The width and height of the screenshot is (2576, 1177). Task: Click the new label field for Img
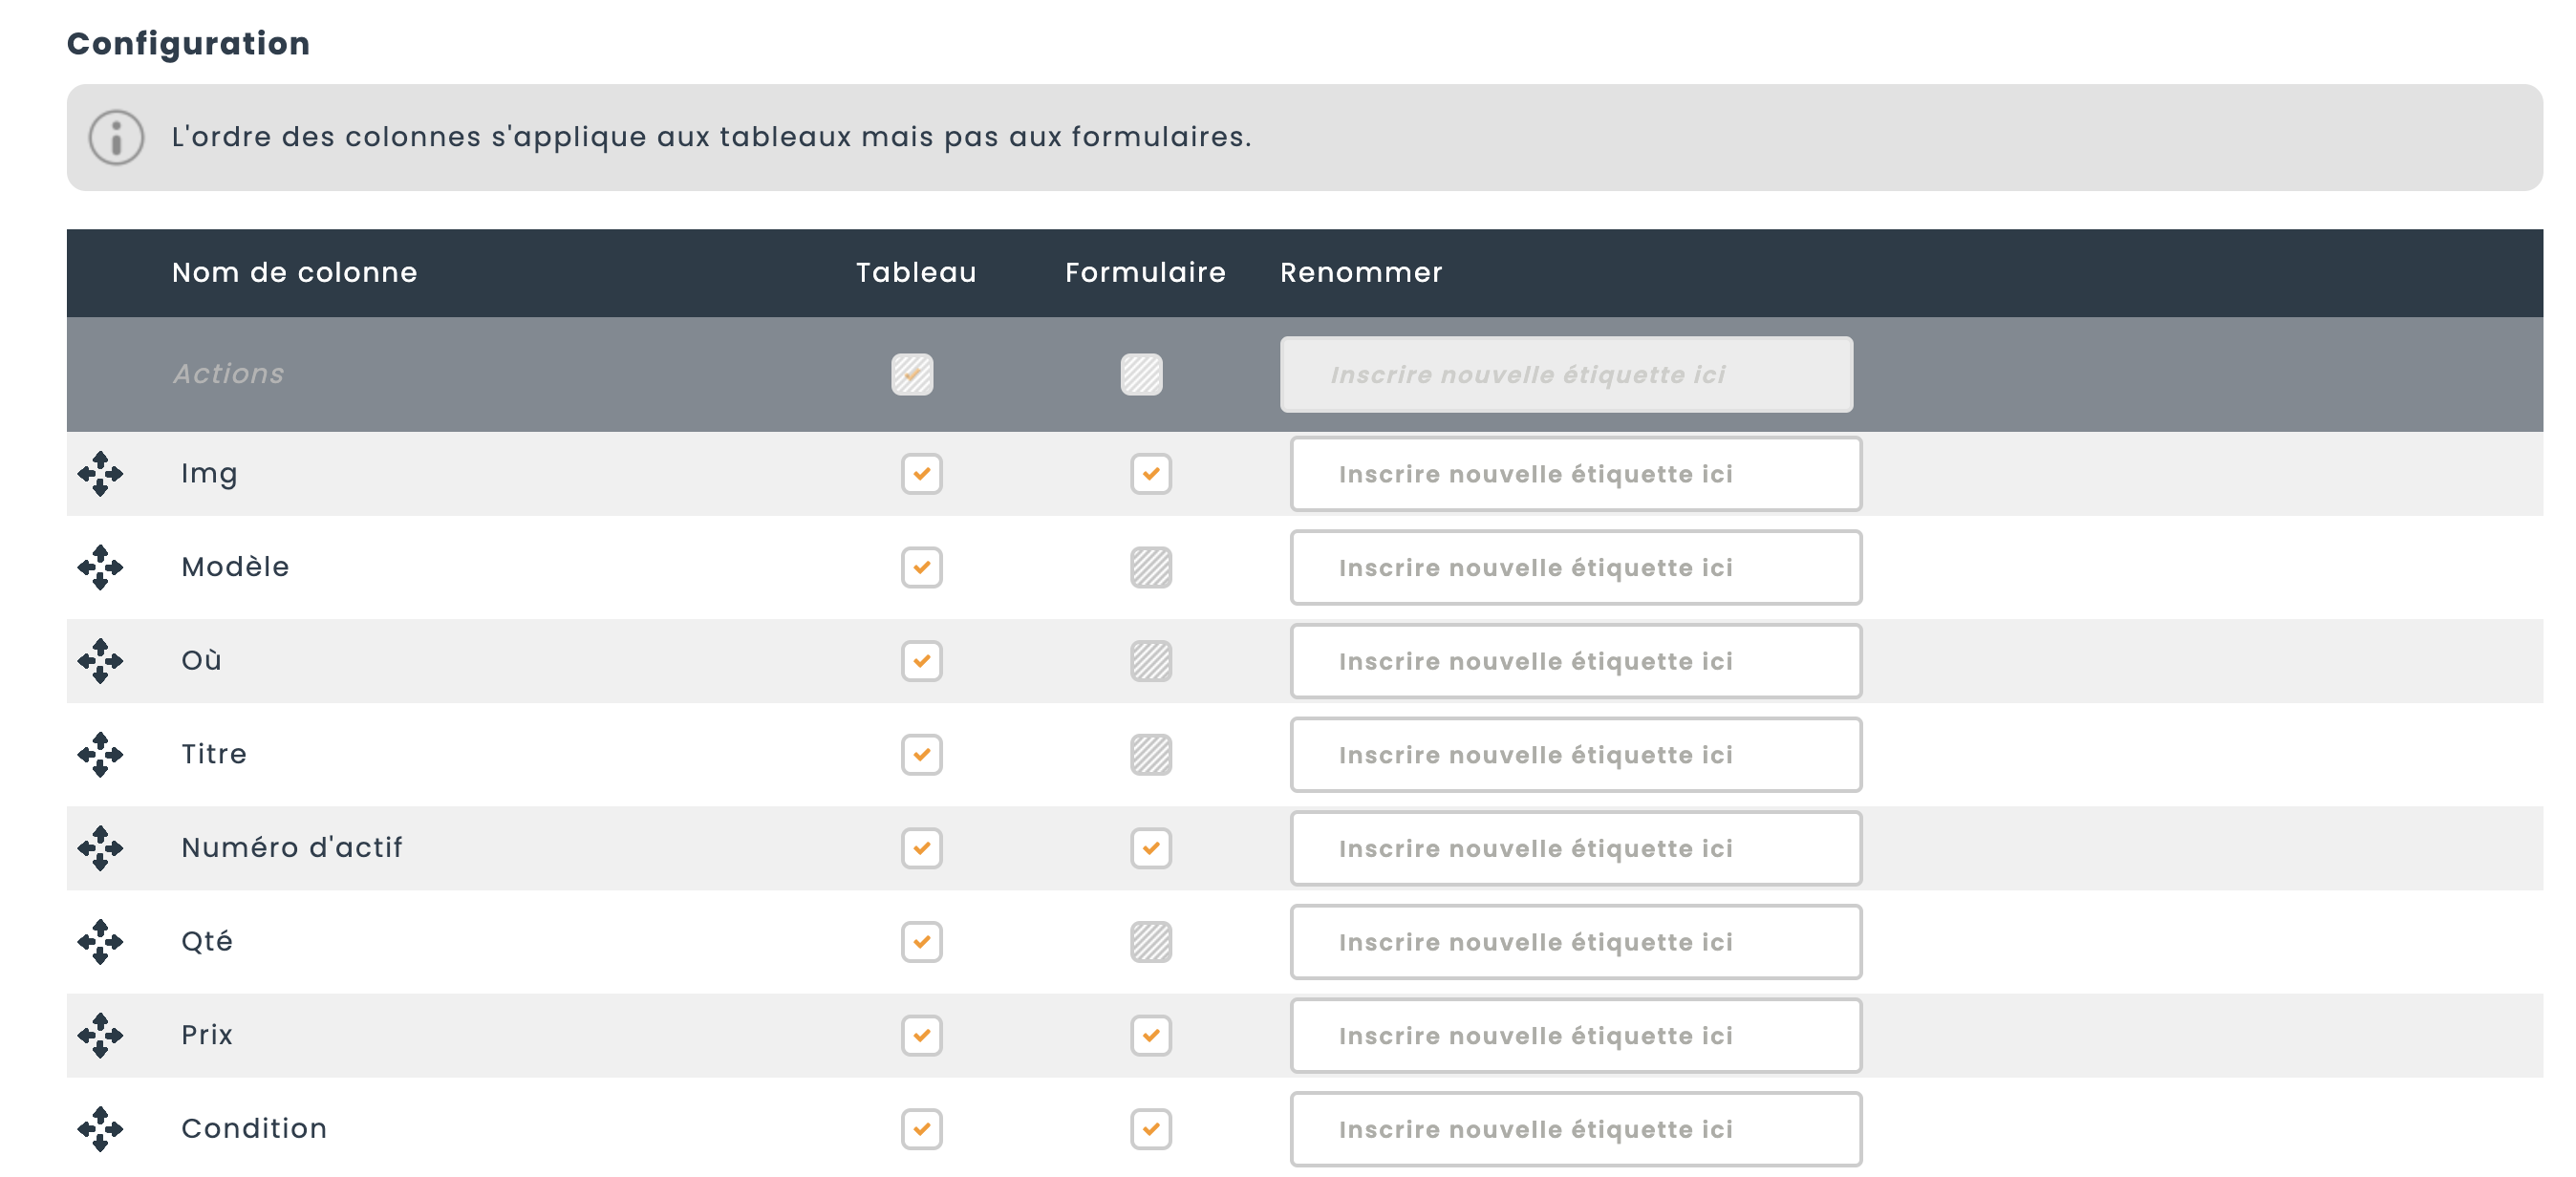coord(1575,474)
